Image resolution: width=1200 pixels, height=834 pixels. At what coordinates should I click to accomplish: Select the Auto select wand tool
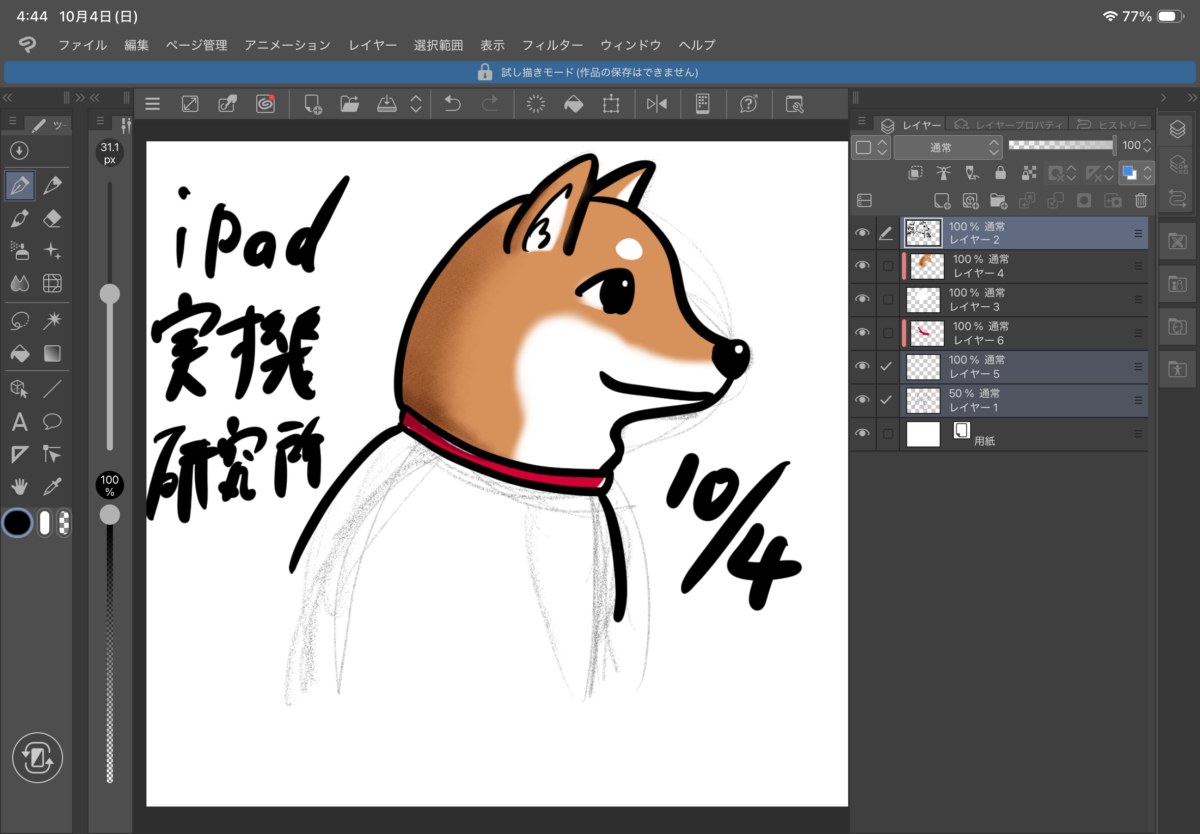(53, 320)
